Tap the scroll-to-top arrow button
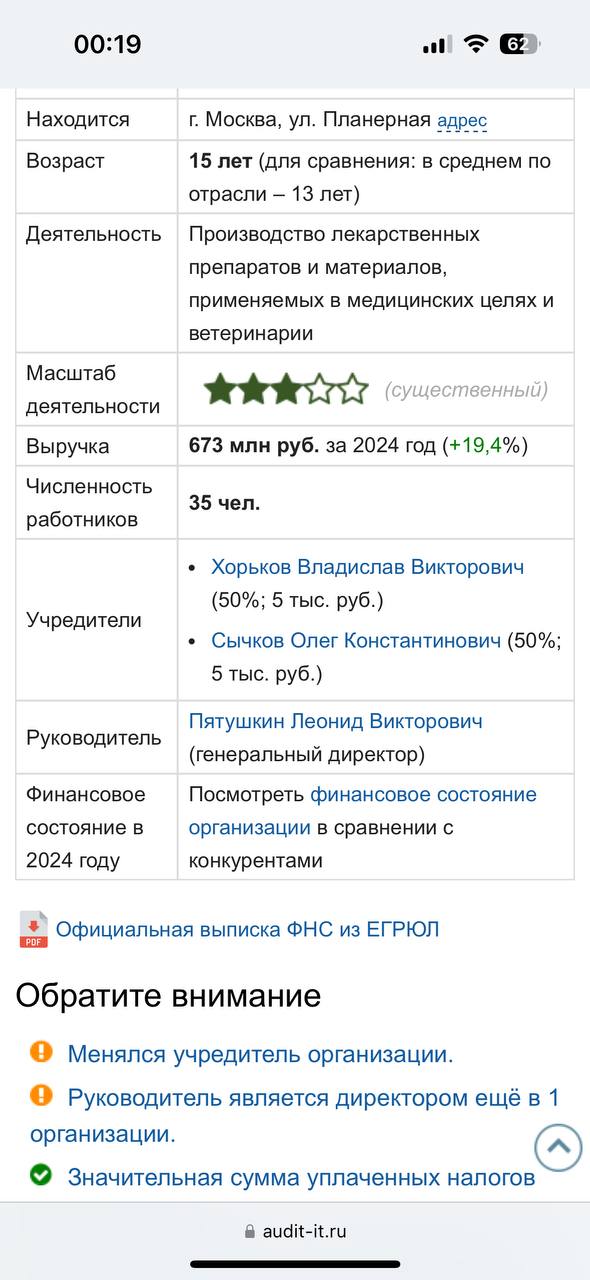Viewport: 590px width, 1280px height. tap(558, 1146)
